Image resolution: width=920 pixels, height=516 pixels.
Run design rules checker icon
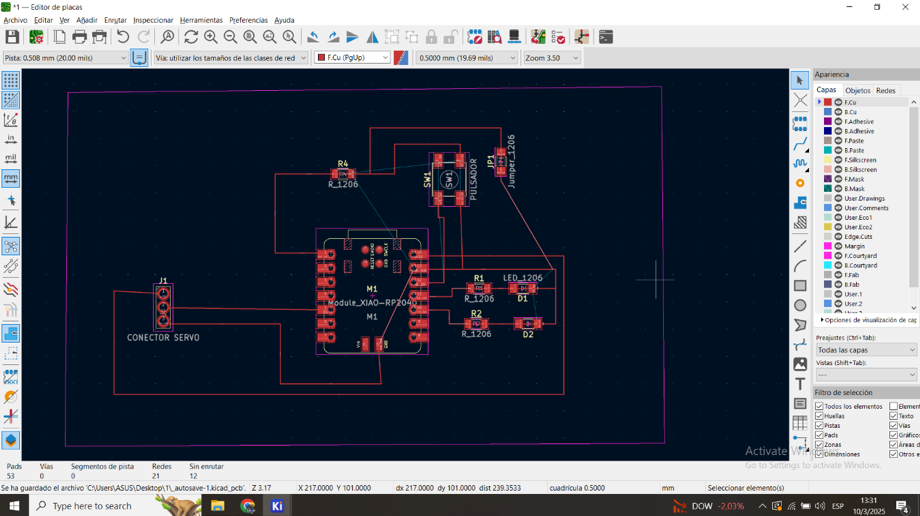tap(558, 37)
